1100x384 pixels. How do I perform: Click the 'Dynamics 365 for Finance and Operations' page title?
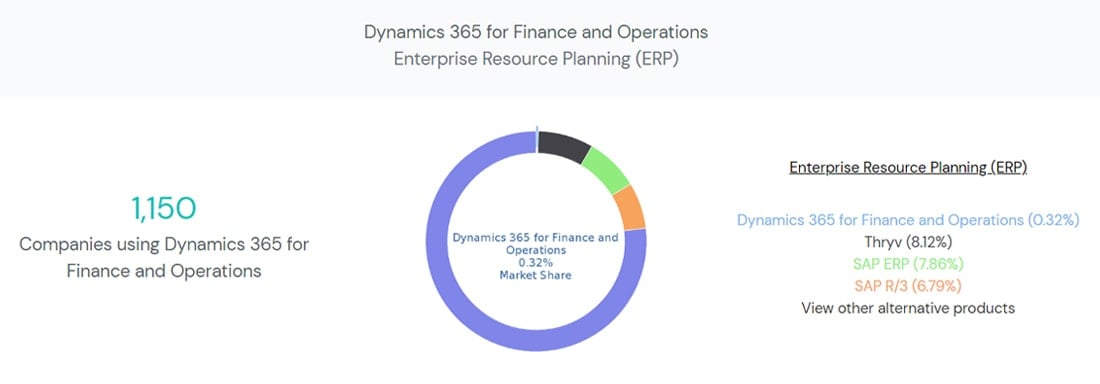coord(536,32)
